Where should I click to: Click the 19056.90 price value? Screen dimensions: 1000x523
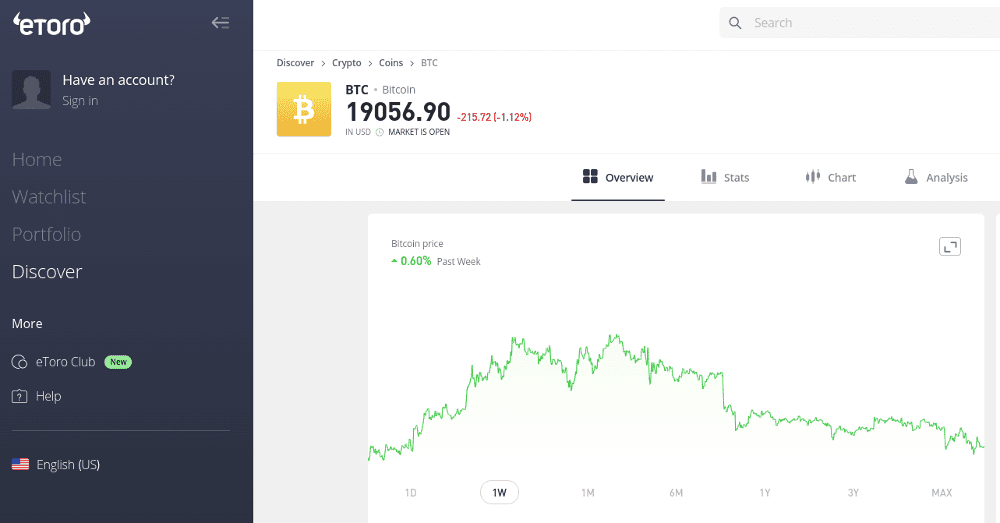click(x=398, y=112)
